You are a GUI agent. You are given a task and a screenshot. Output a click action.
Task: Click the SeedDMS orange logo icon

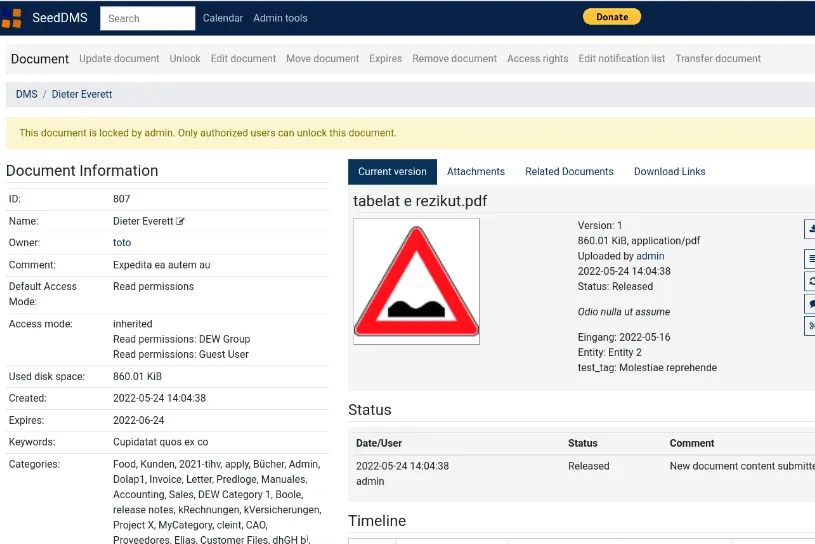point(11,18)
